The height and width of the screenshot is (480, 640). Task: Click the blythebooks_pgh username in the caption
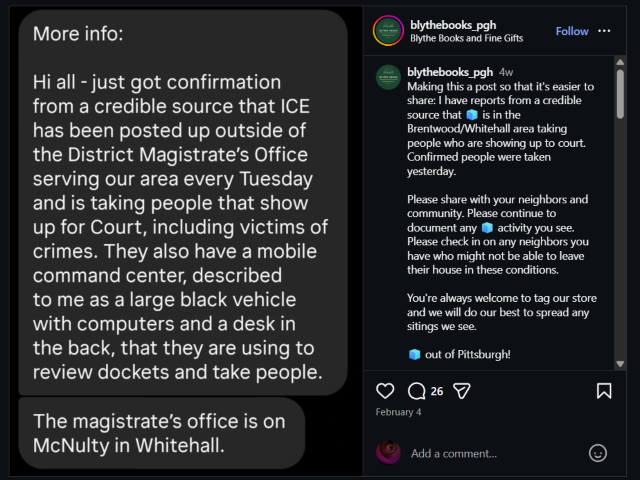click(450, 72)
